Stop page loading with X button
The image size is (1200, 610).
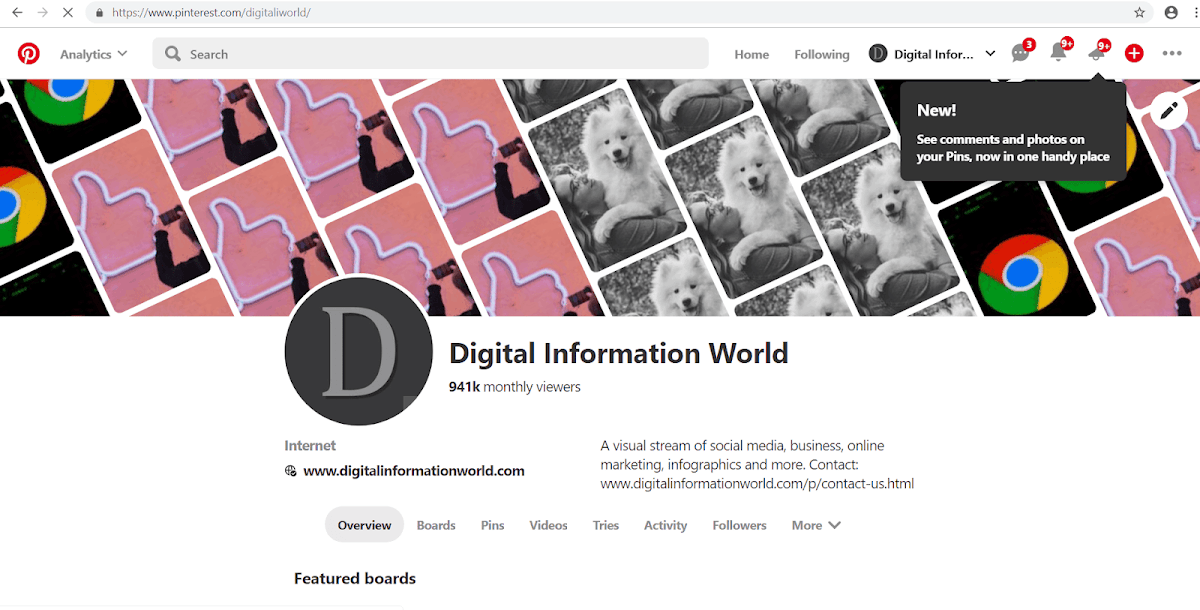67,13
